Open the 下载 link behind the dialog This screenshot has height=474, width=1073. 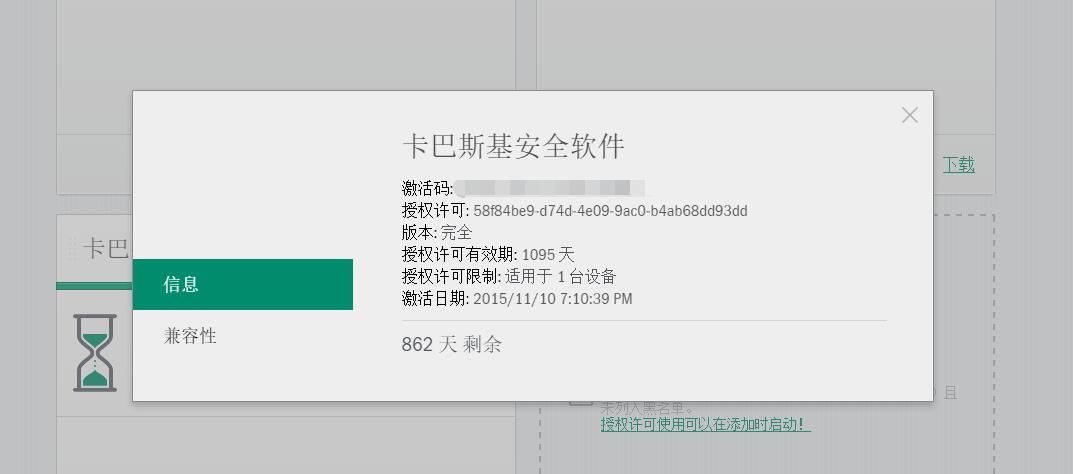tap(958, 165)
